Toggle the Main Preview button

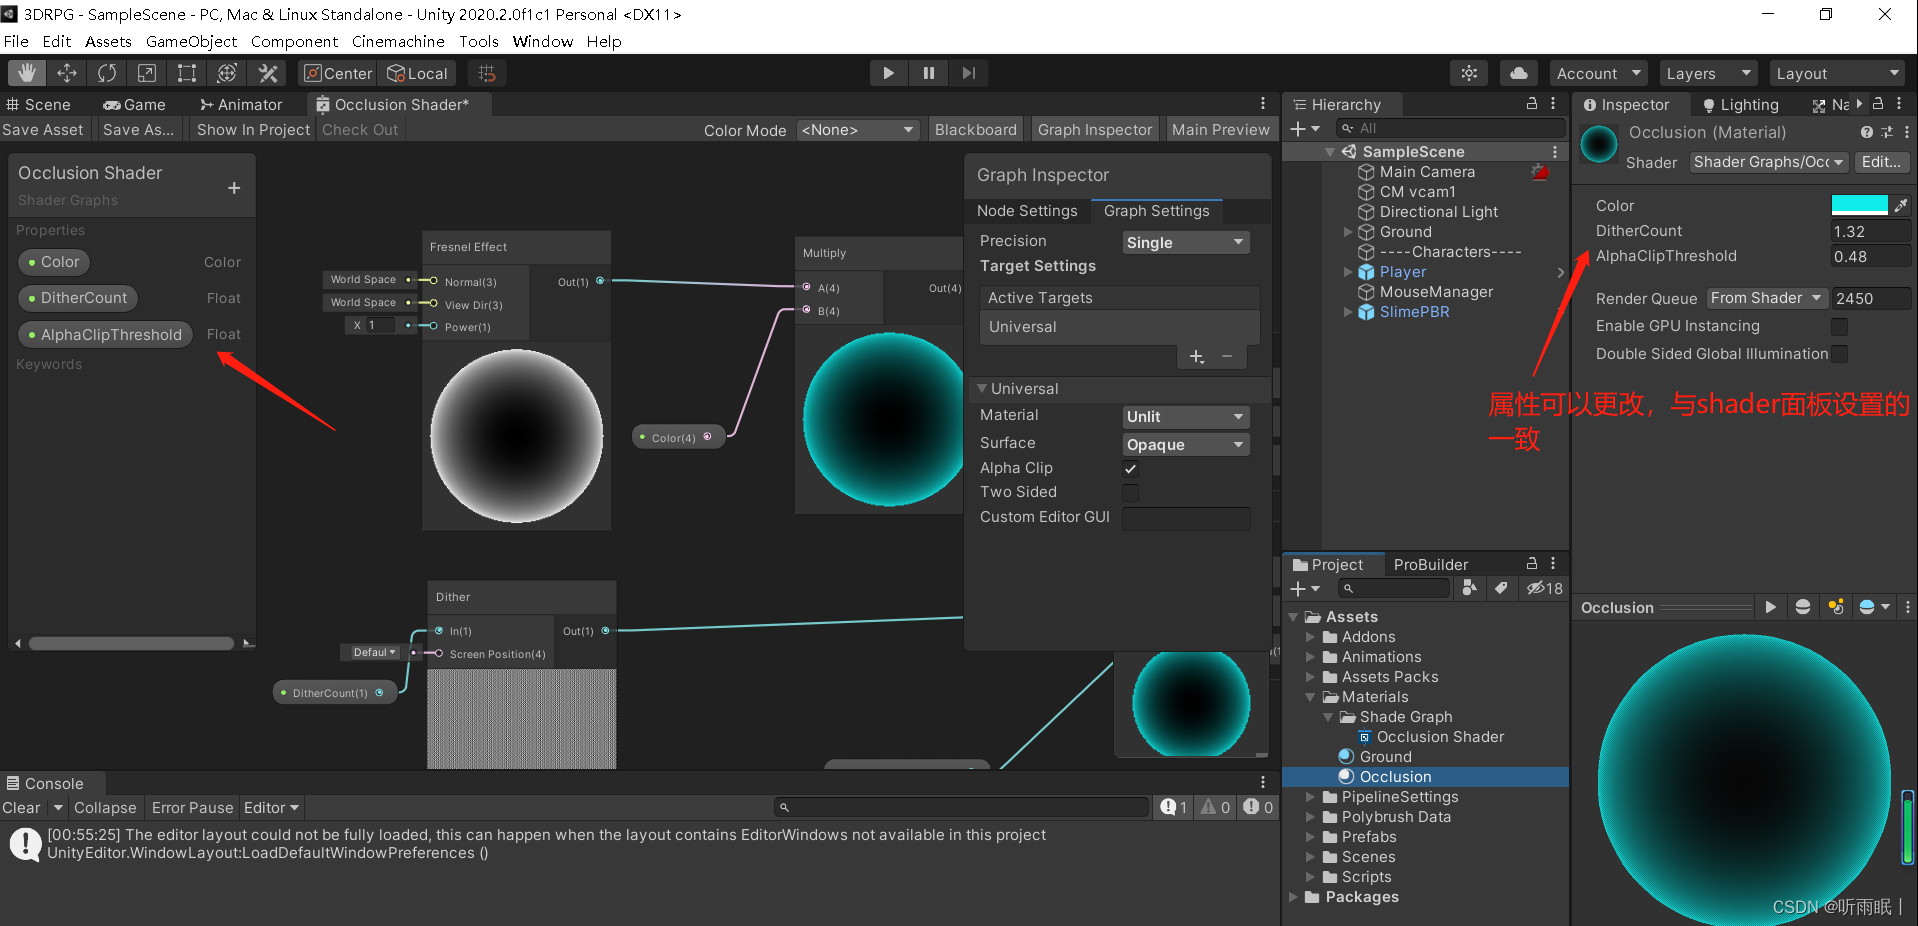click(1220, 130)
